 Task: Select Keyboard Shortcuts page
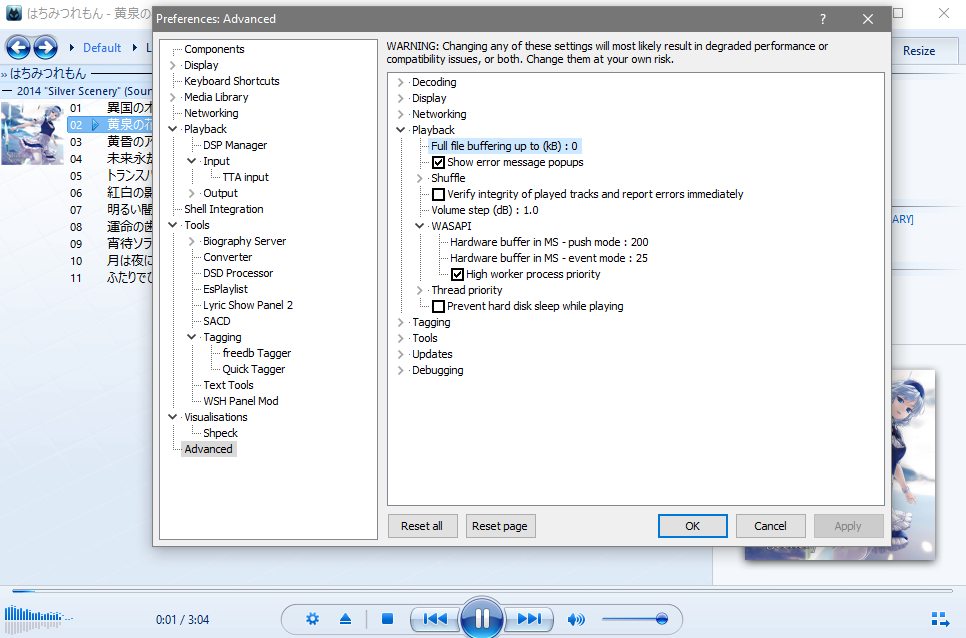(232, 81)
